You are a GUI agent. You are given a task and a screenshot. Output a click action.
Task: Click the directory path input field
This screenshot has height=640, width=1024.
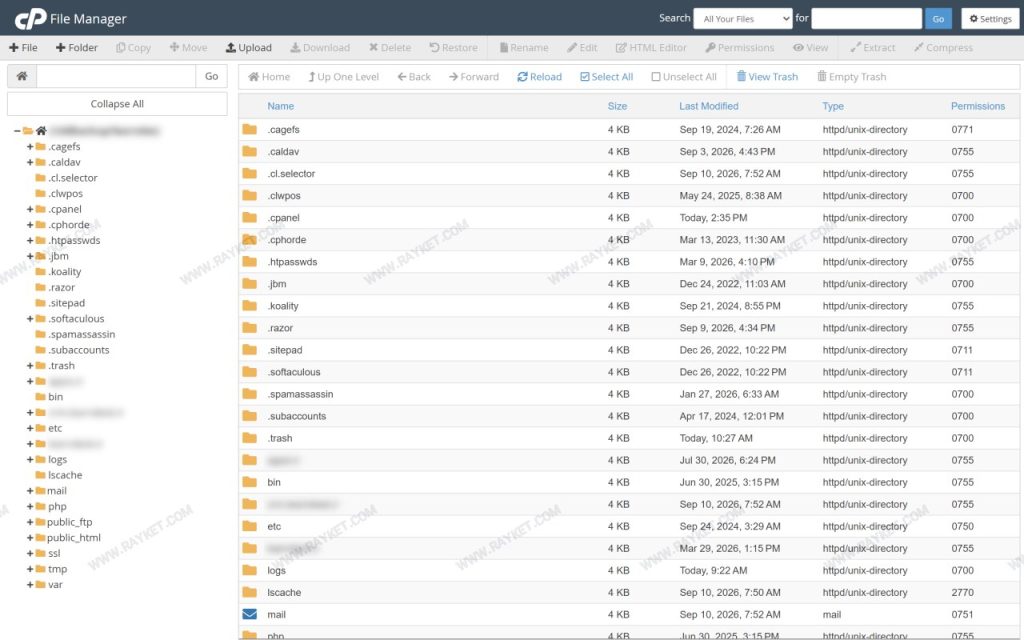tap(116, 76)
